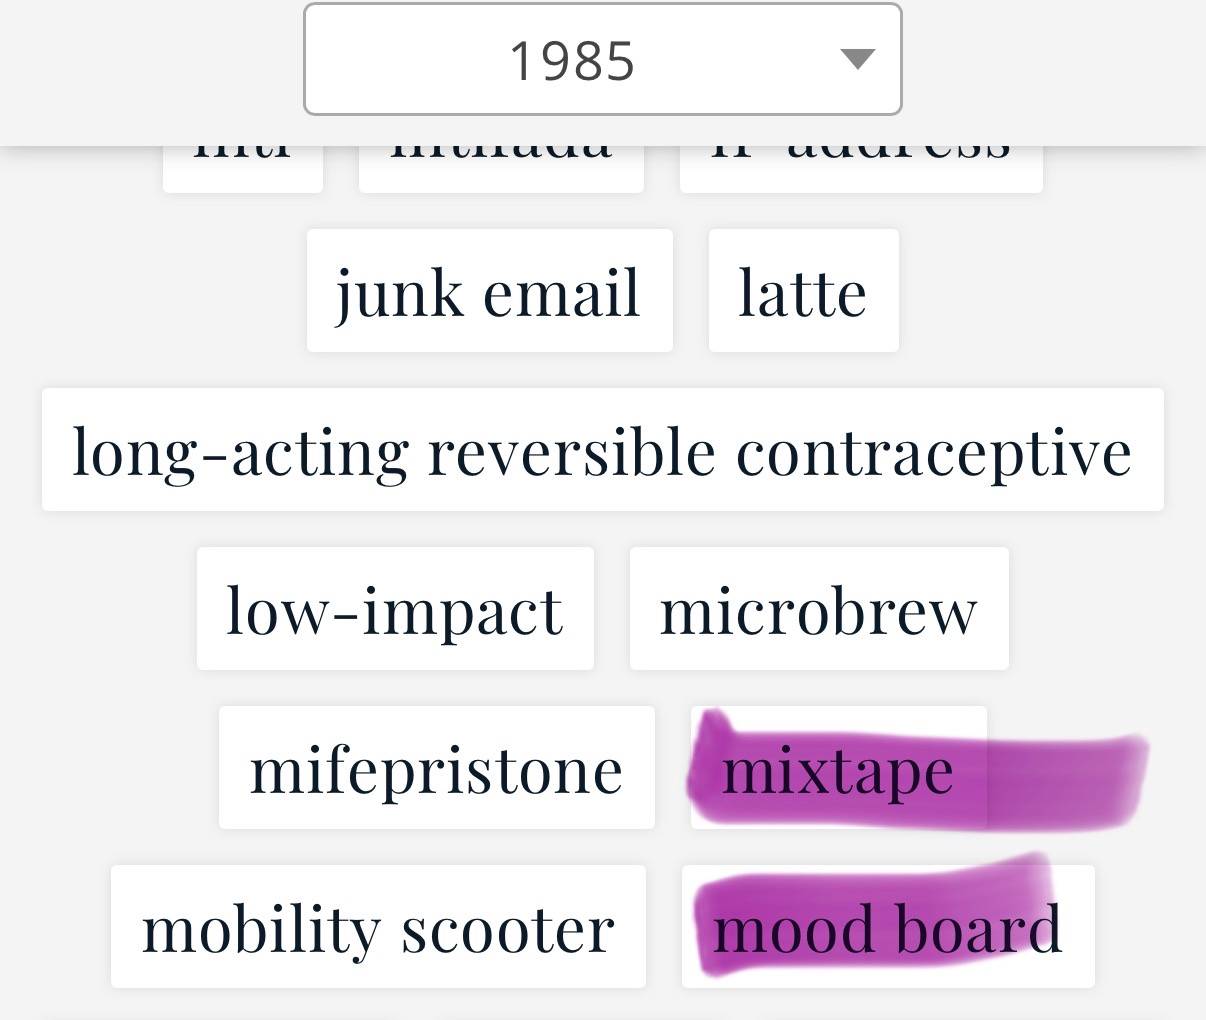Choose the highlighted "mood board" chip
Screen dimensions: 1206x1020
coord(888,927)
